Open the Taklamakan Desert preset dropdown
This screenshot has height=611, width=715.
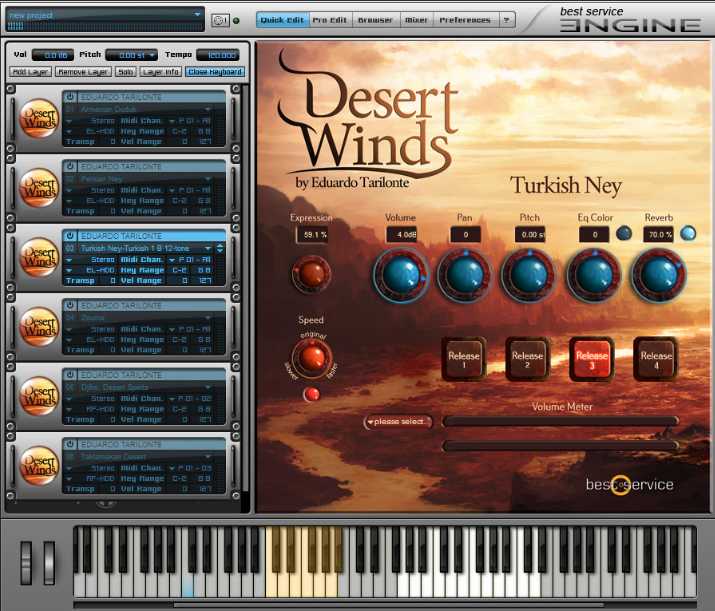[x=208, y=456]
